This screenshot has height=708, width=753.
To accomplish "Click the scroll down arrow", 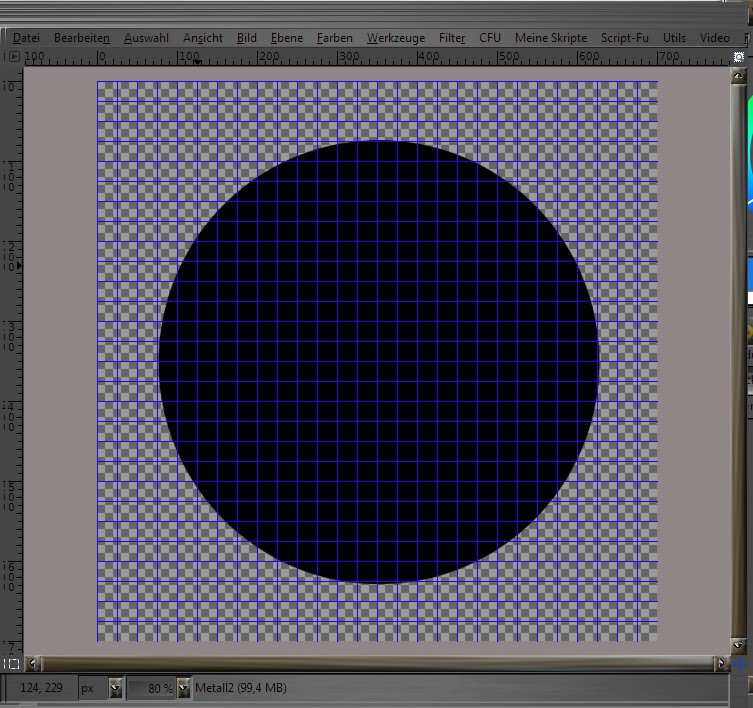I will pos(739,646).
